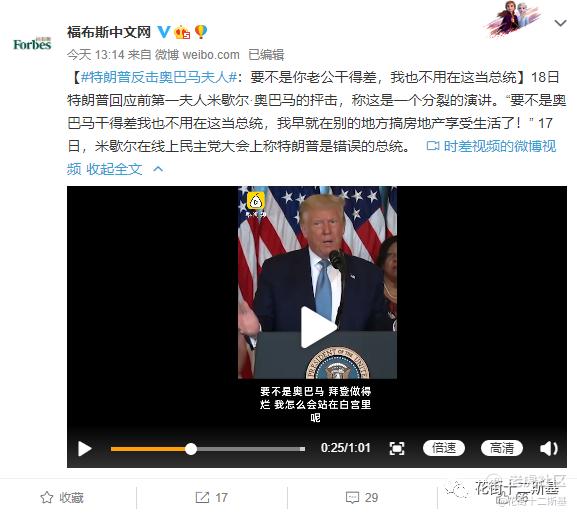Toggle 收藏 favorite star on this post
577x514 pixels.
pyautogui.click(x=62, y=497)
